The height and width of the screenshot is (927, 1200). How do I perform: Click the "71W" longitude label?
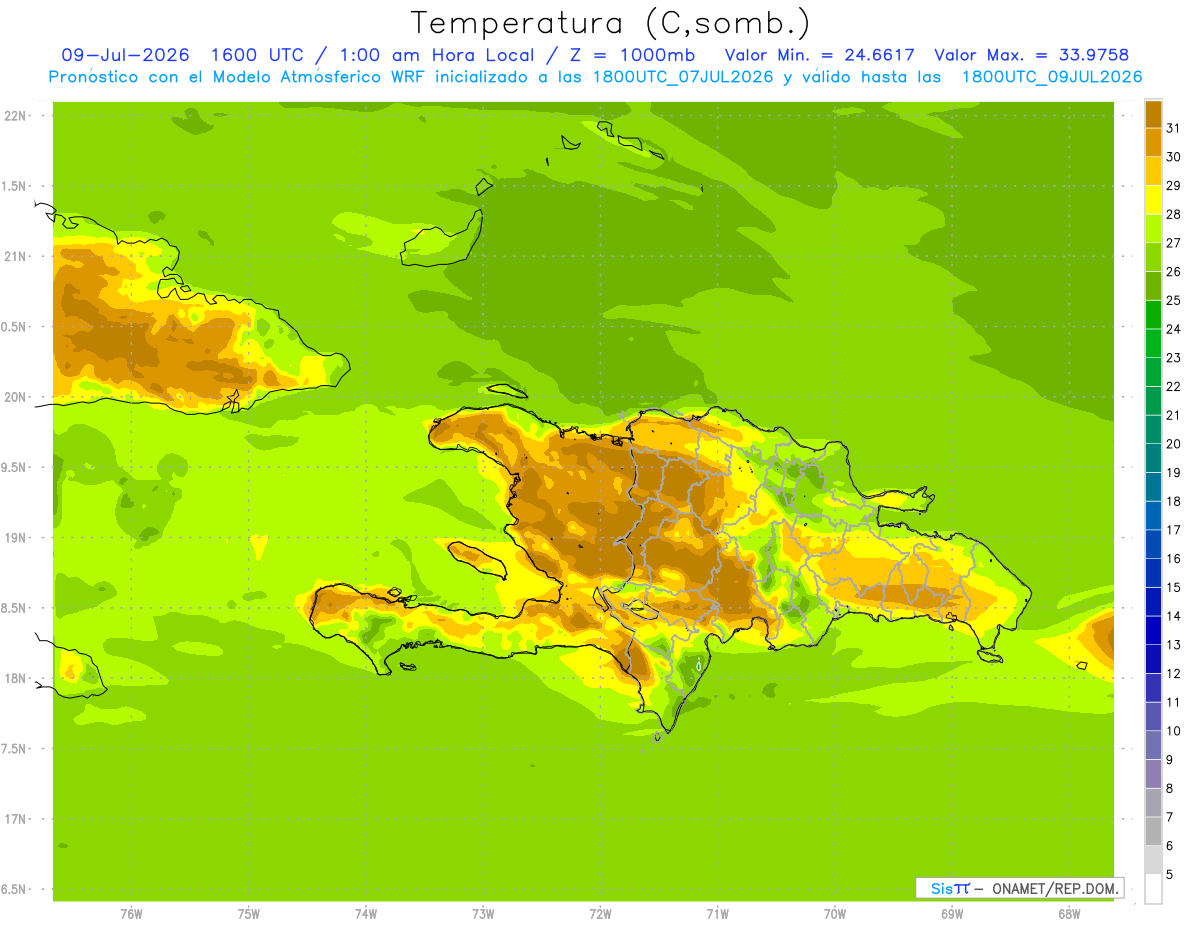pos(717,913)
